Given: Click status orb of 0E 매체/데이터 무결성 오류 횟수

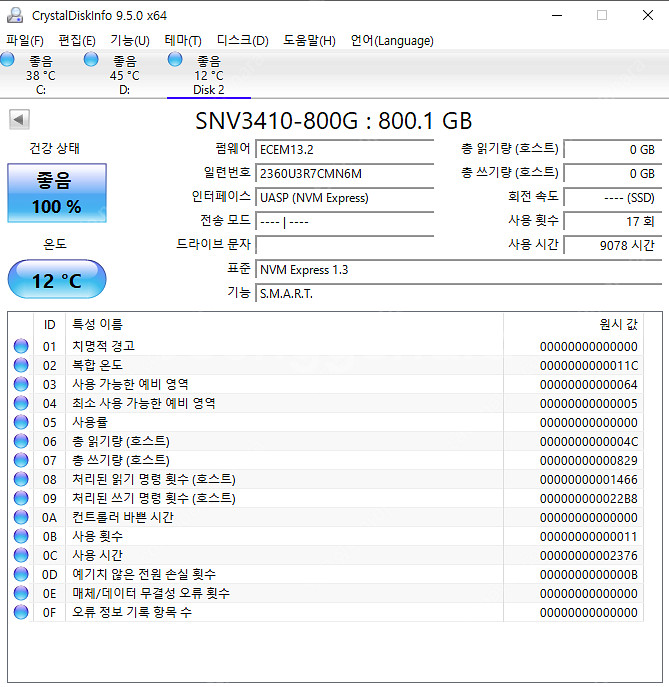Looking at the screenshot, I should pos(21,593).
